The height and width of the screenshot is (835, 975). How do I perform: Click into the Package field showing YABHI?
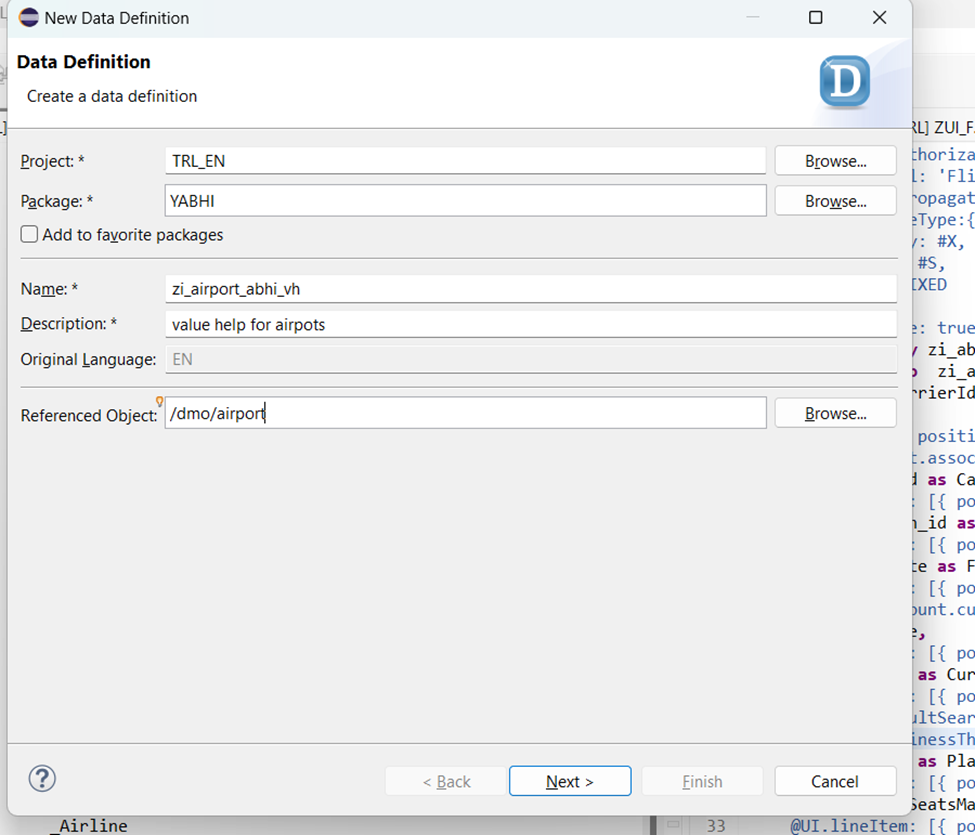pyautogui.click(x=465, y=201)
